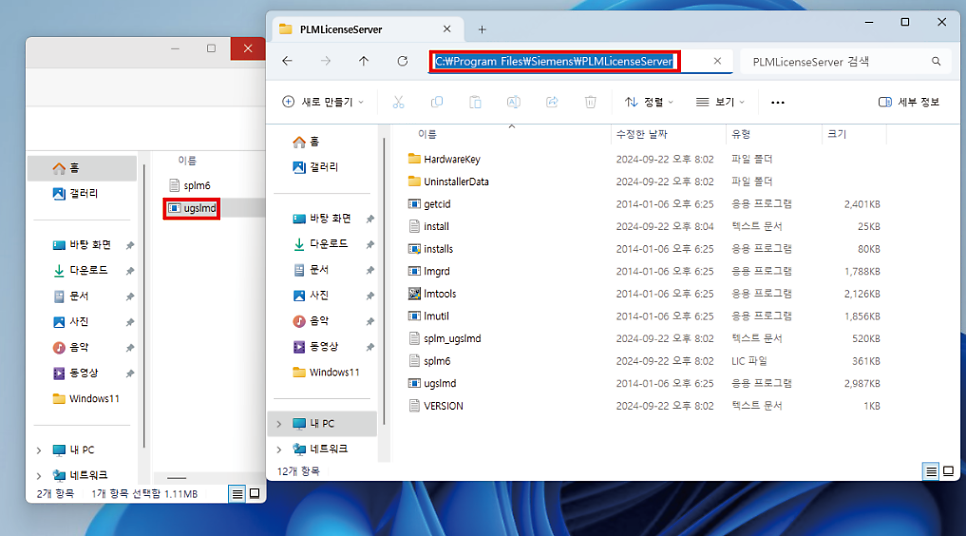966x536 pixels.
Task: Clear the address bar with X
Action: point(717,61)
